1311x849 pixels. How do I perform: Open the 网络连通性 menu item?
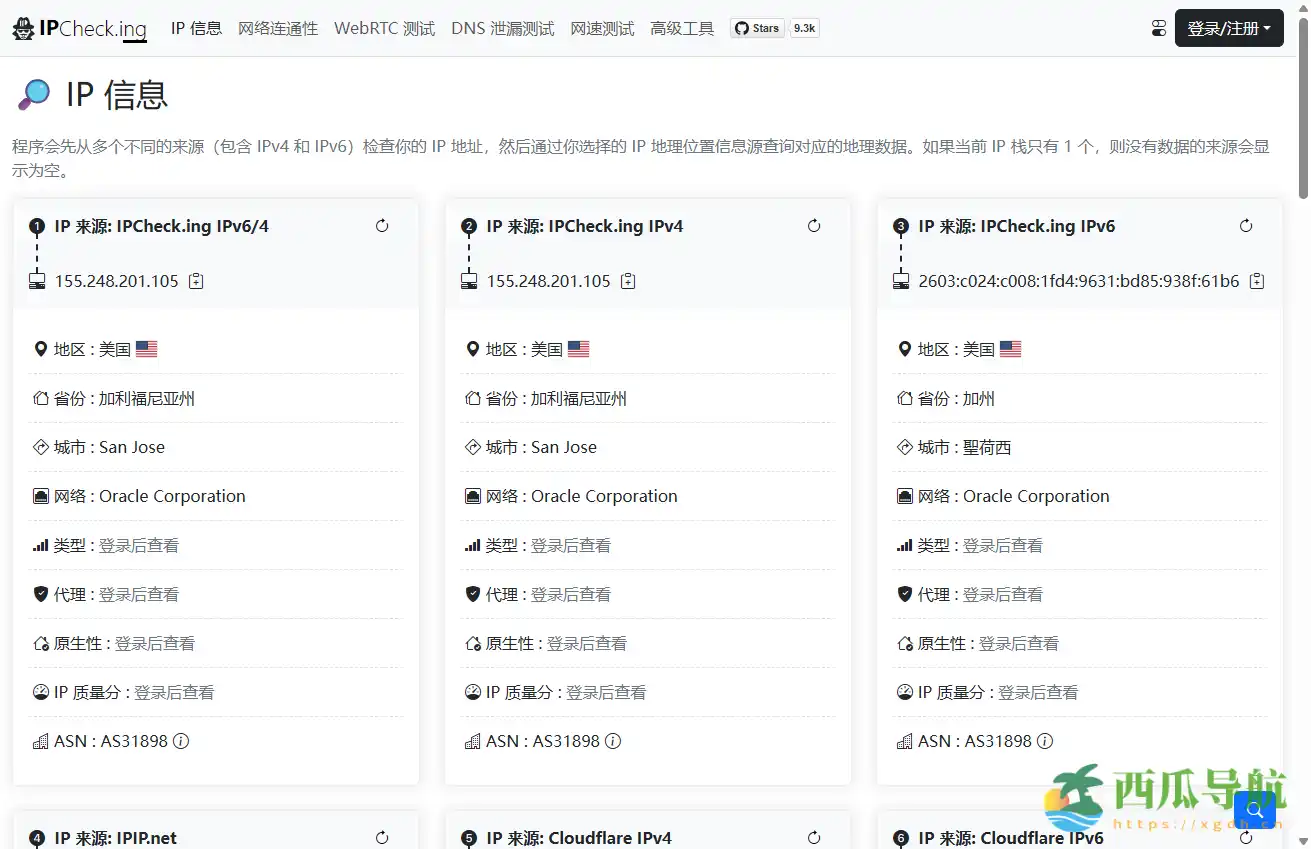(277, 28)
